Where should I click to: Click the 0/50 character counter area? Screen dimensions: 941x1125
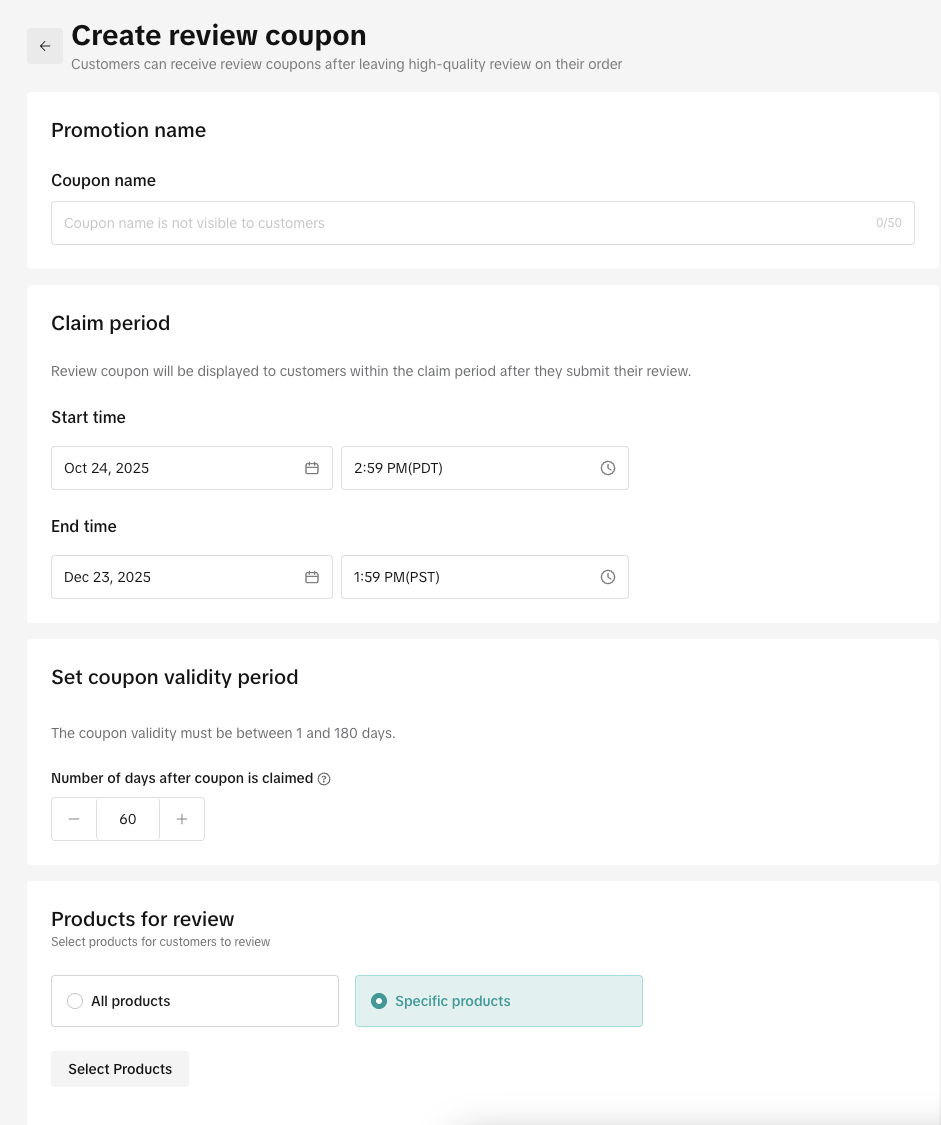click(x=888, y=223)
